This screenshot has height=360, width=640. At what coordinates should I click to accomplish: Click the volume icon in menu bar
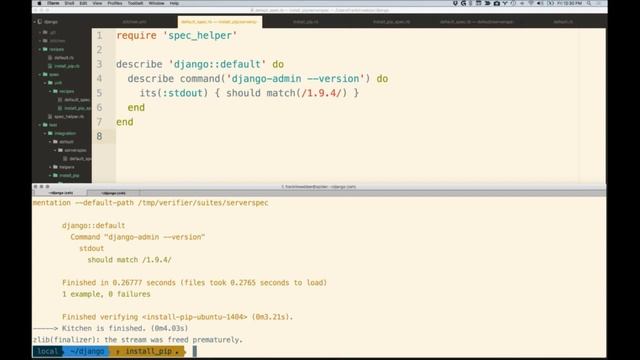point(540,3)
